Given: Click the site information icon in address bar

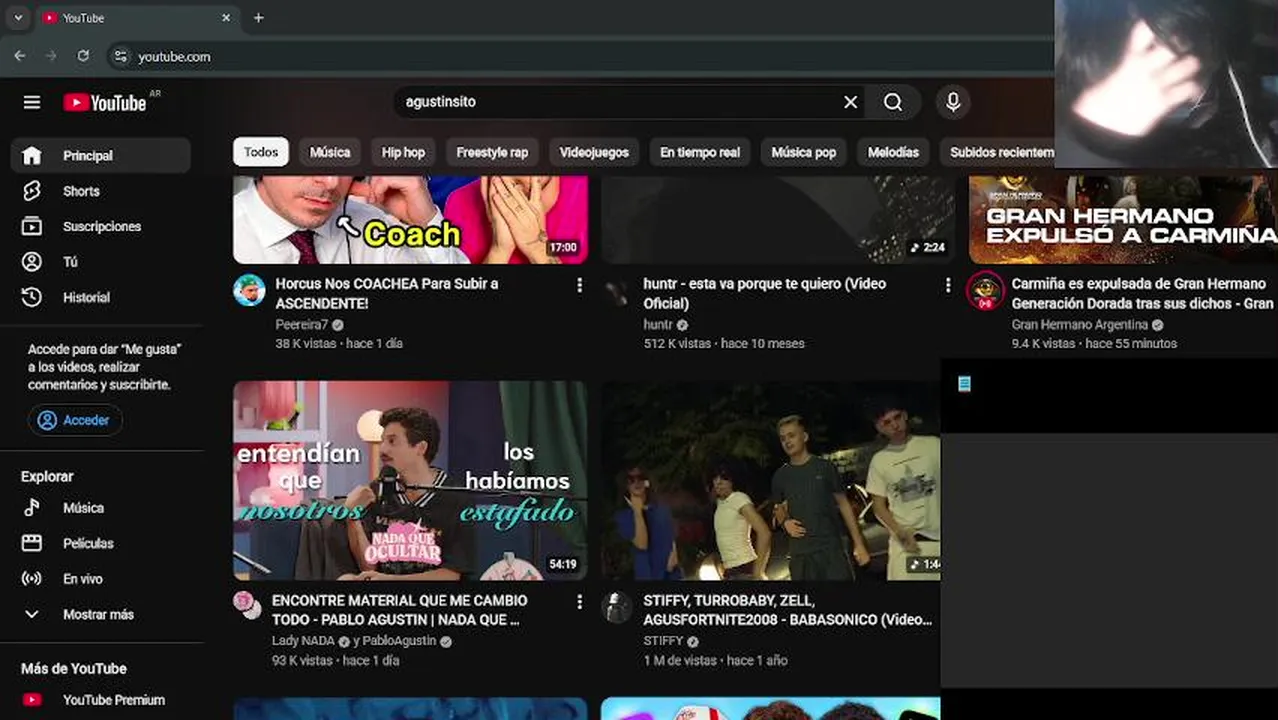Looking at the screenshot, I should pos(120,56).
